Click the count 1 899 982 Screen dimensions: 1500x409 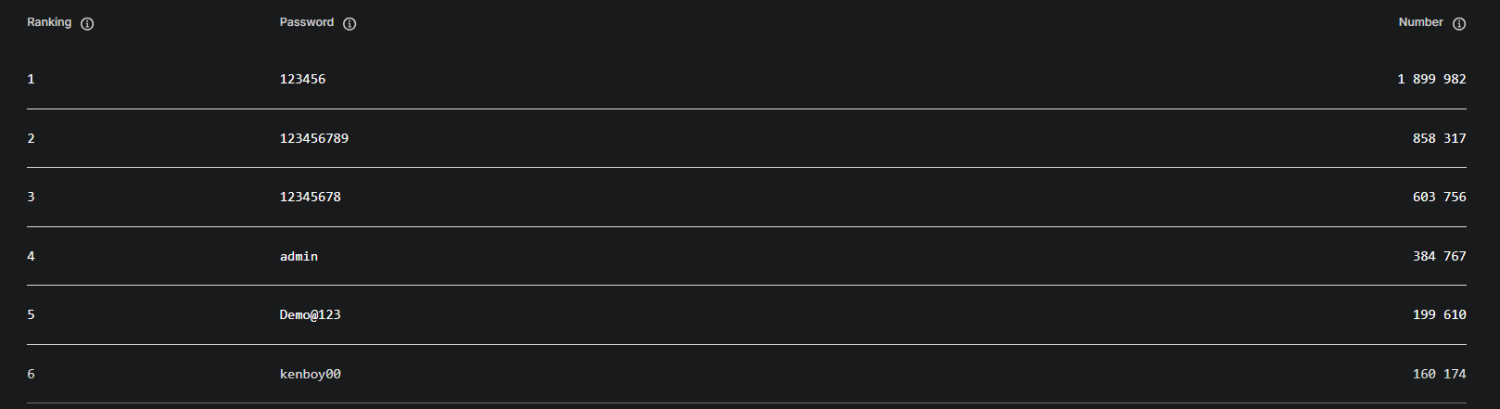[1432, 79]
